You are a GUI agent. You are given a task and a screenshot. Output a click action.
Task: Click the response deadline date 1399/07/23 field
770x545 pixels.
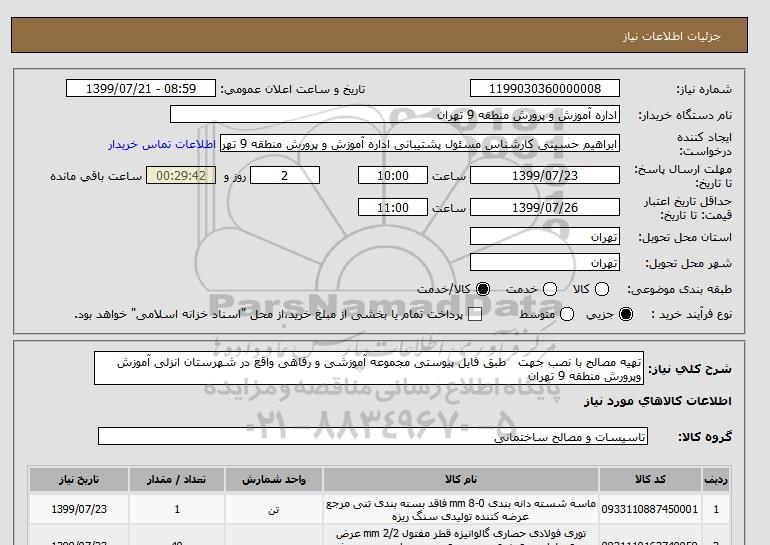(545, 175)
